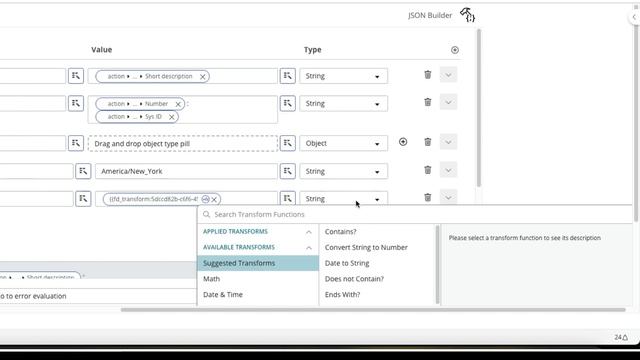Viewport: 640px width, 360px height.
Task: Change type dropdown for Short description row
Action: coord(343,76)
